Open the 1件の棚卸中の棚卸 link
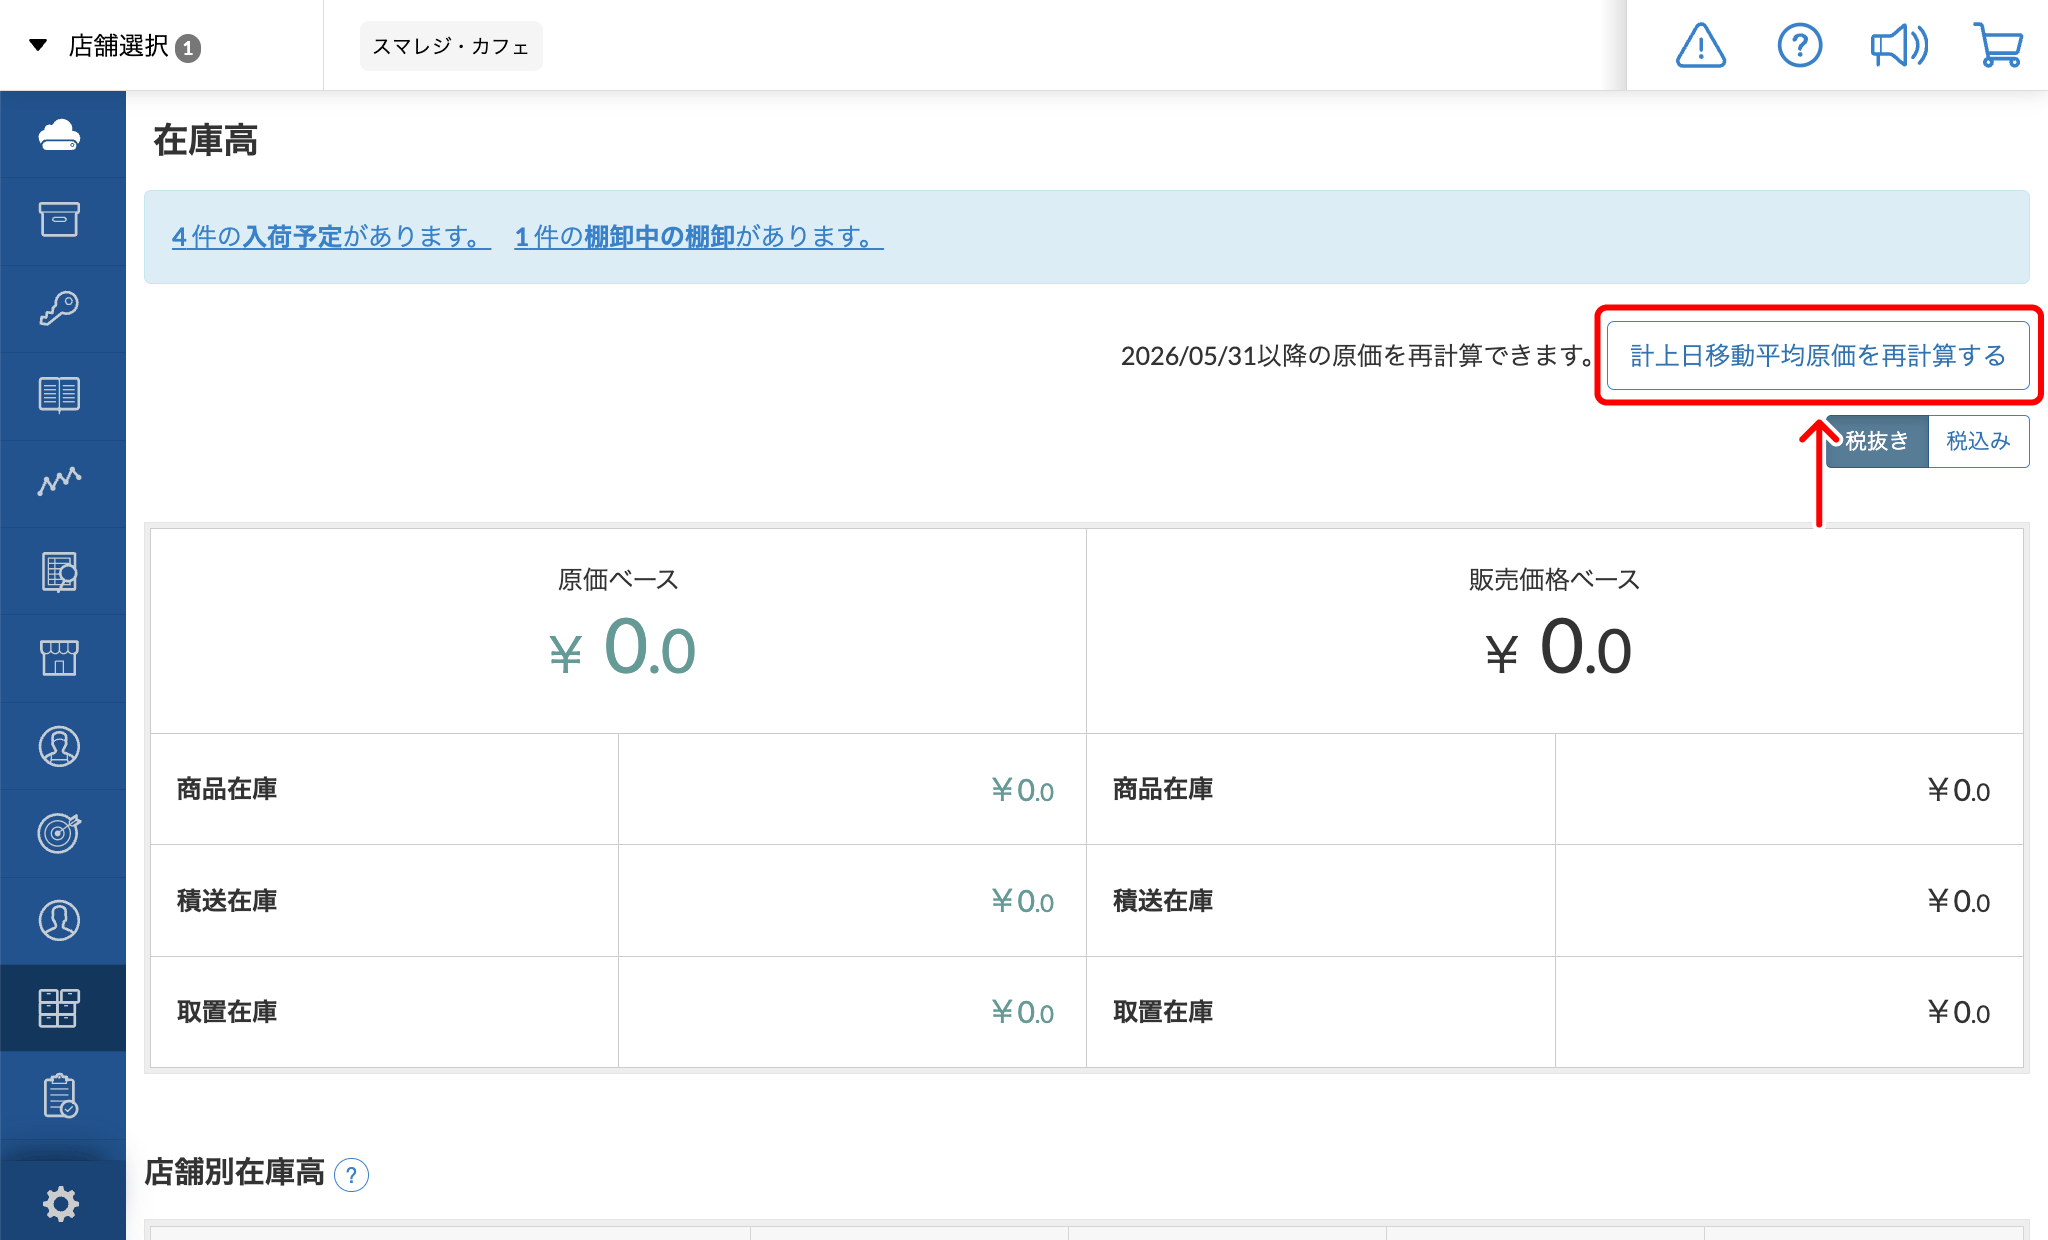The width and height of the screenshot is (2048, 1240). pos(699,237)
